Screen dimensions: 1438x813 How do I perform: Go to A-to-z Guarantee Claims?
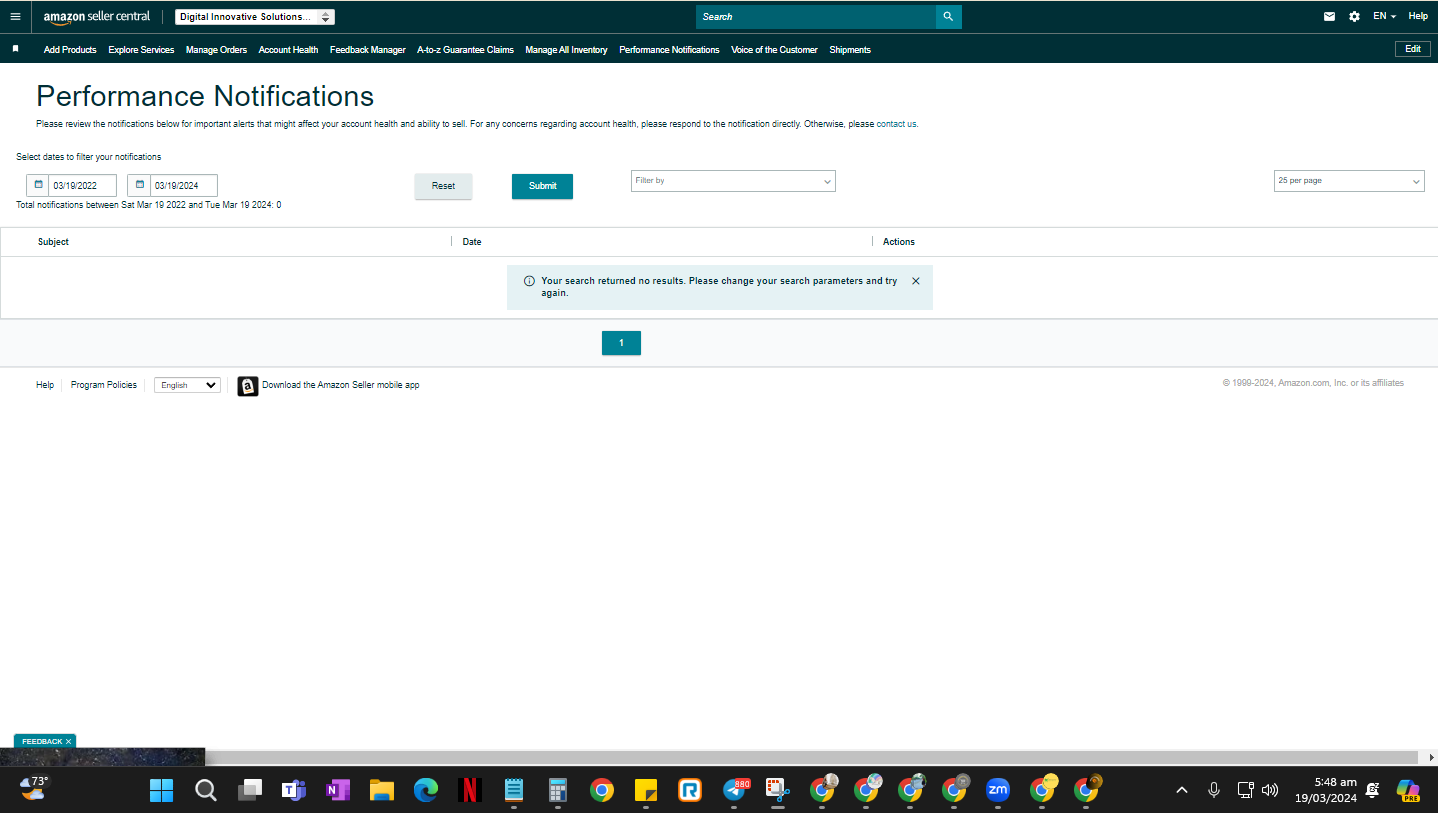(x=465, y=50)
